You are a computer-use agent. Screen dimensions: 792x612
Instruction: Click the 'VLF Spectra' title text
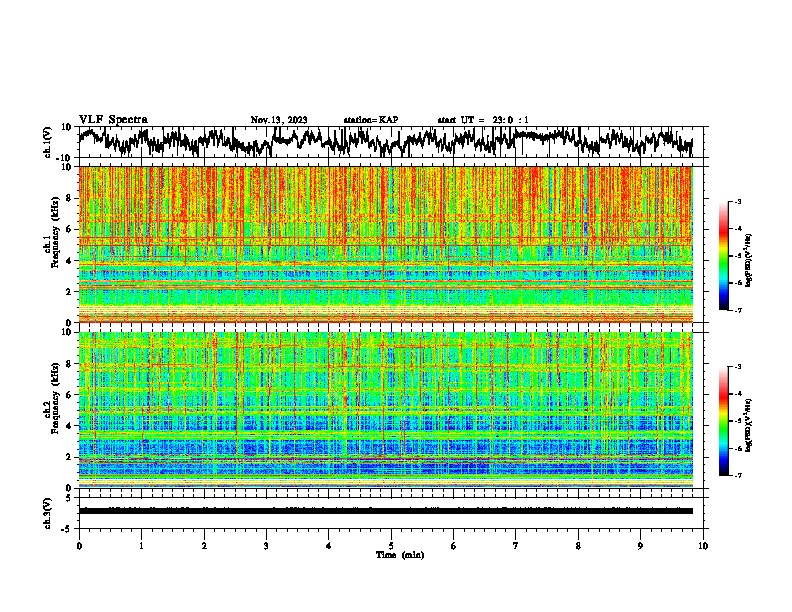(x=113, y=120)
